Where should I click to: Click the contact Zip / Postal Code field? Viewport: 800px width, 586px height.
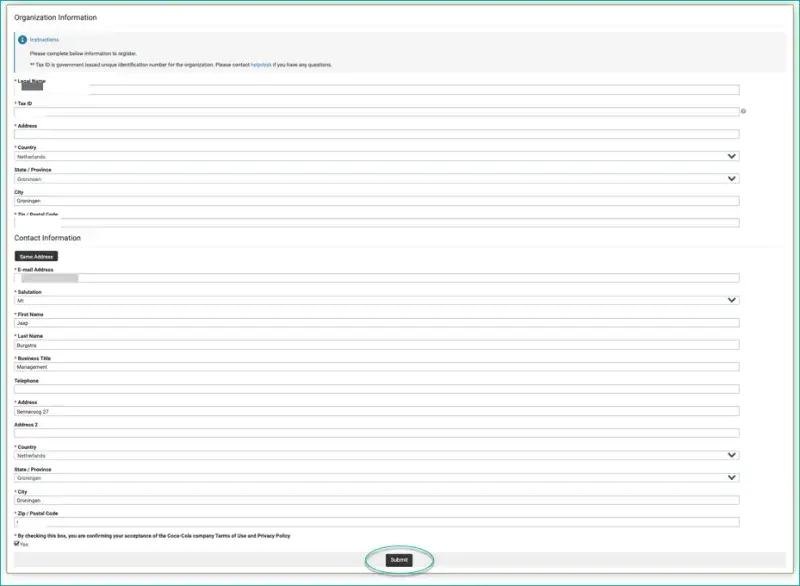pos(376,522)
